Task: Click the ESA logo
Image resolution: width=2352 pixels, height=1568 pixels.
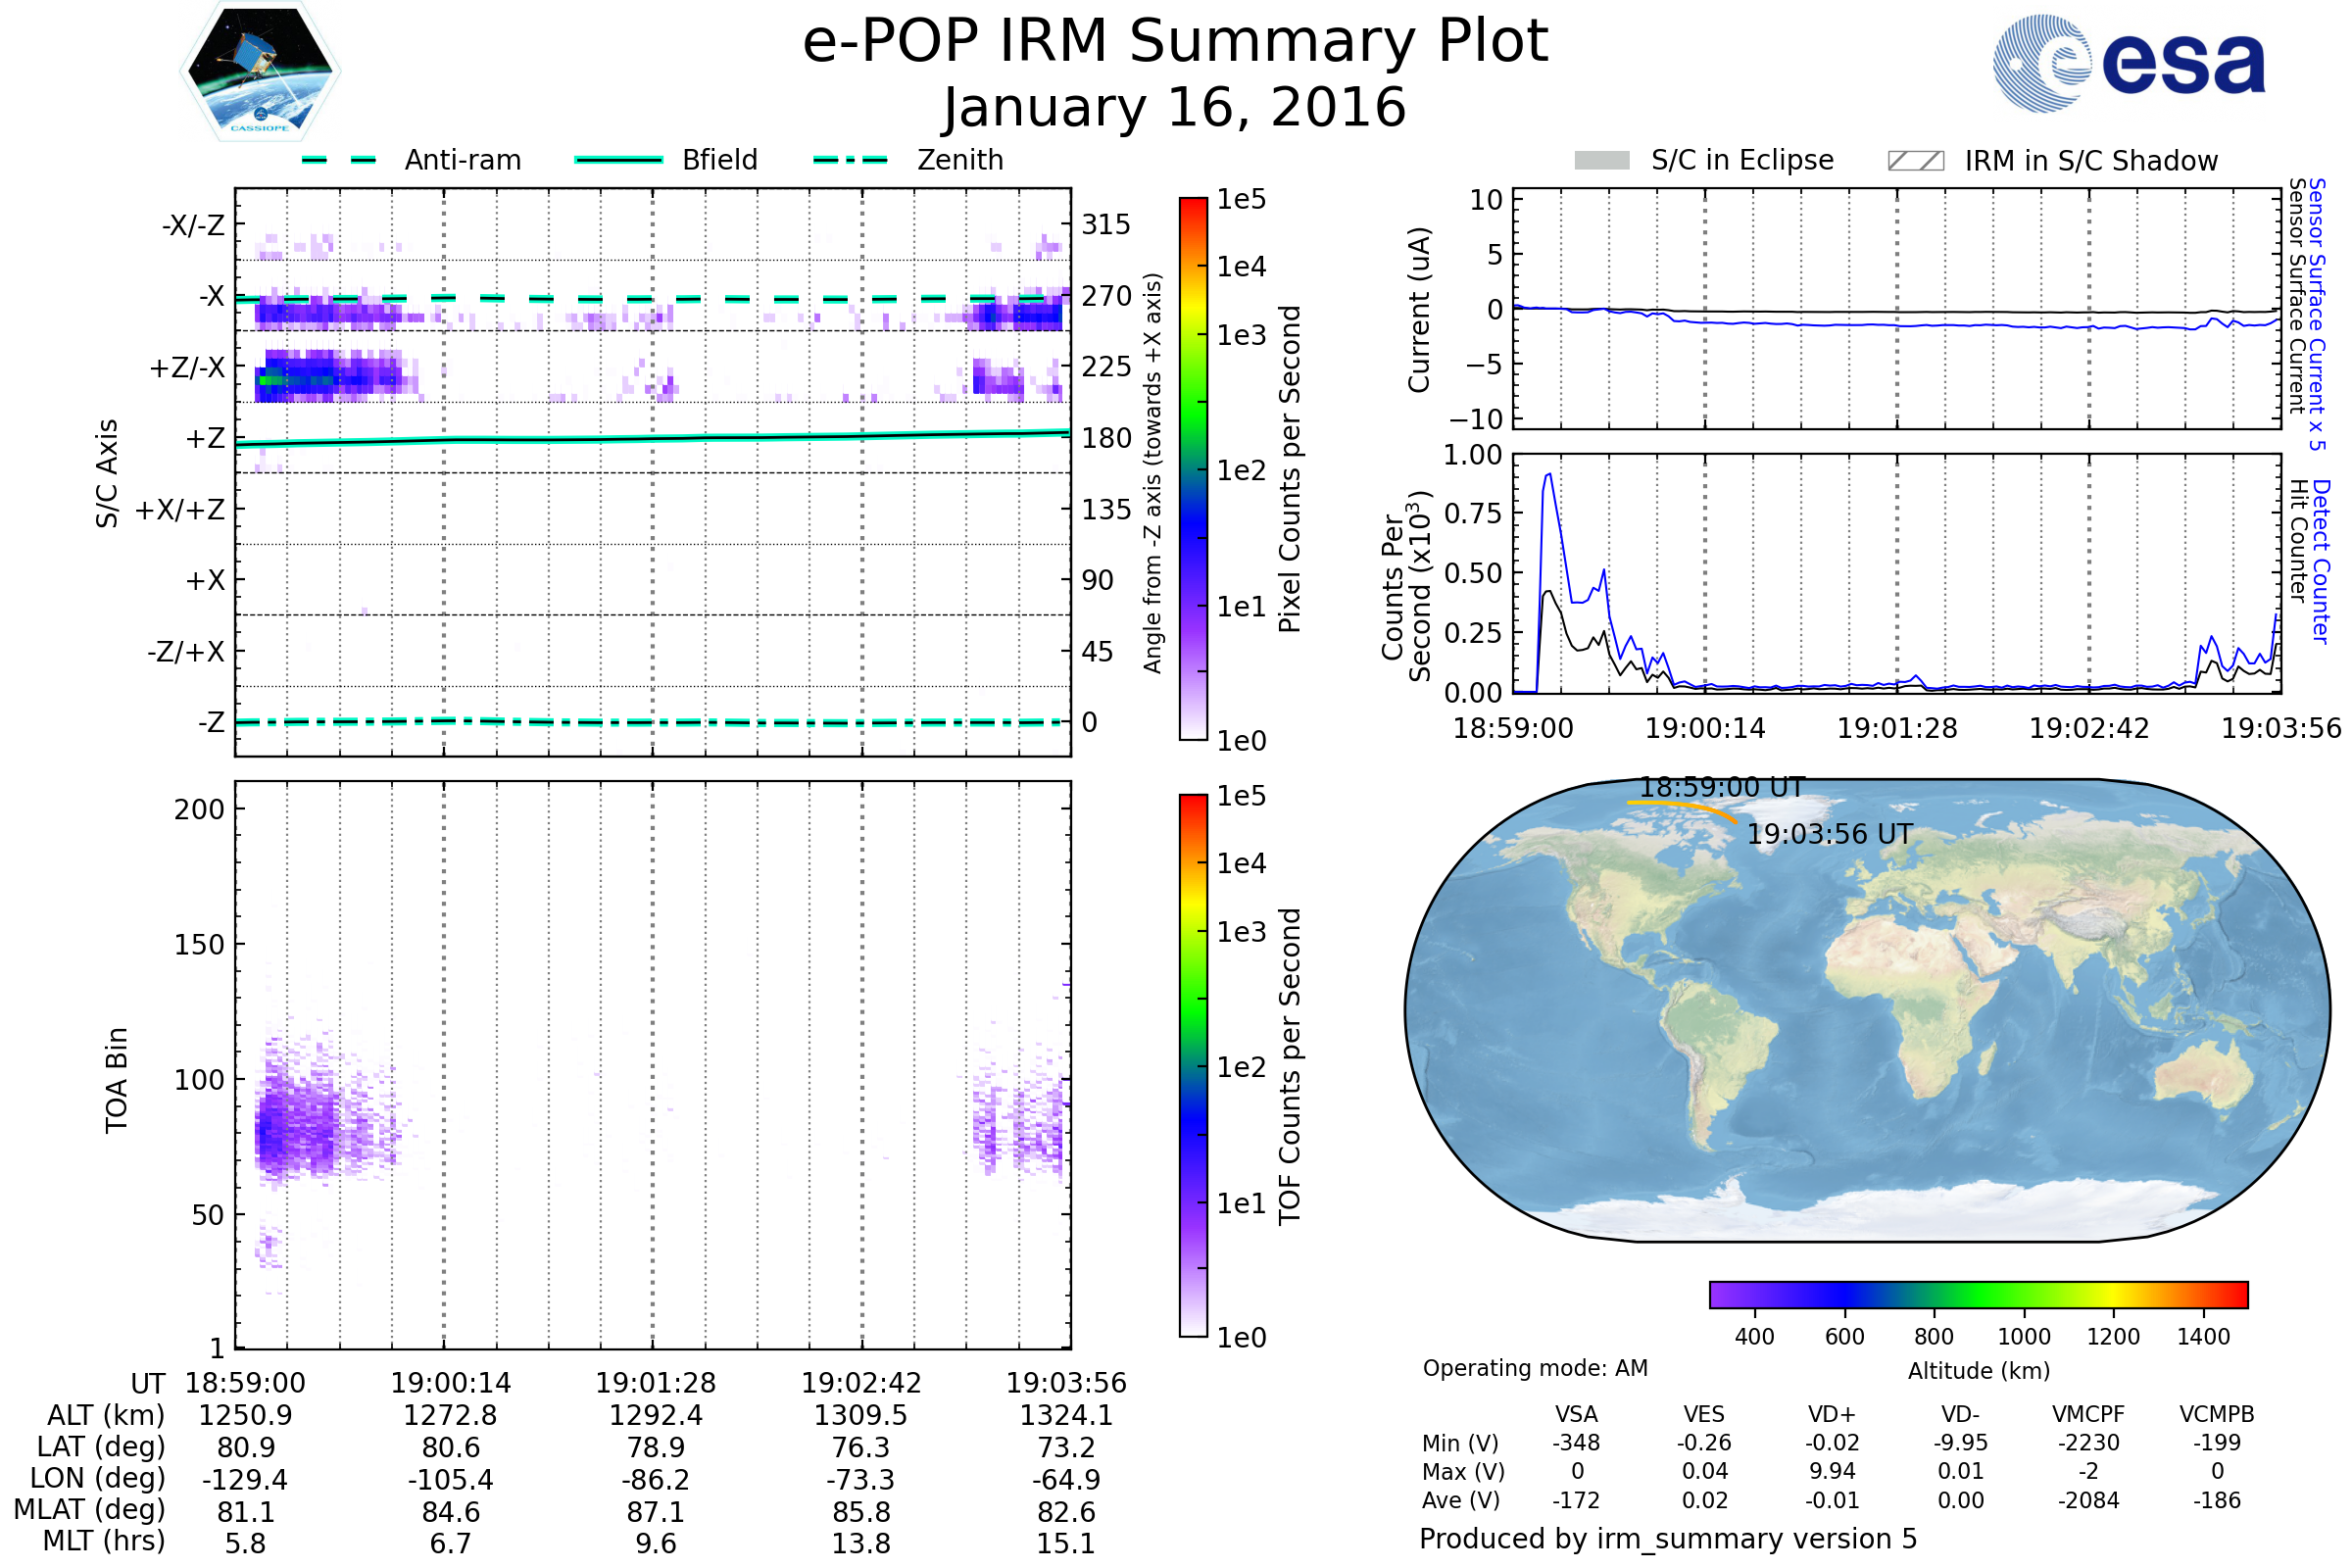Action: coord(2128,64)
